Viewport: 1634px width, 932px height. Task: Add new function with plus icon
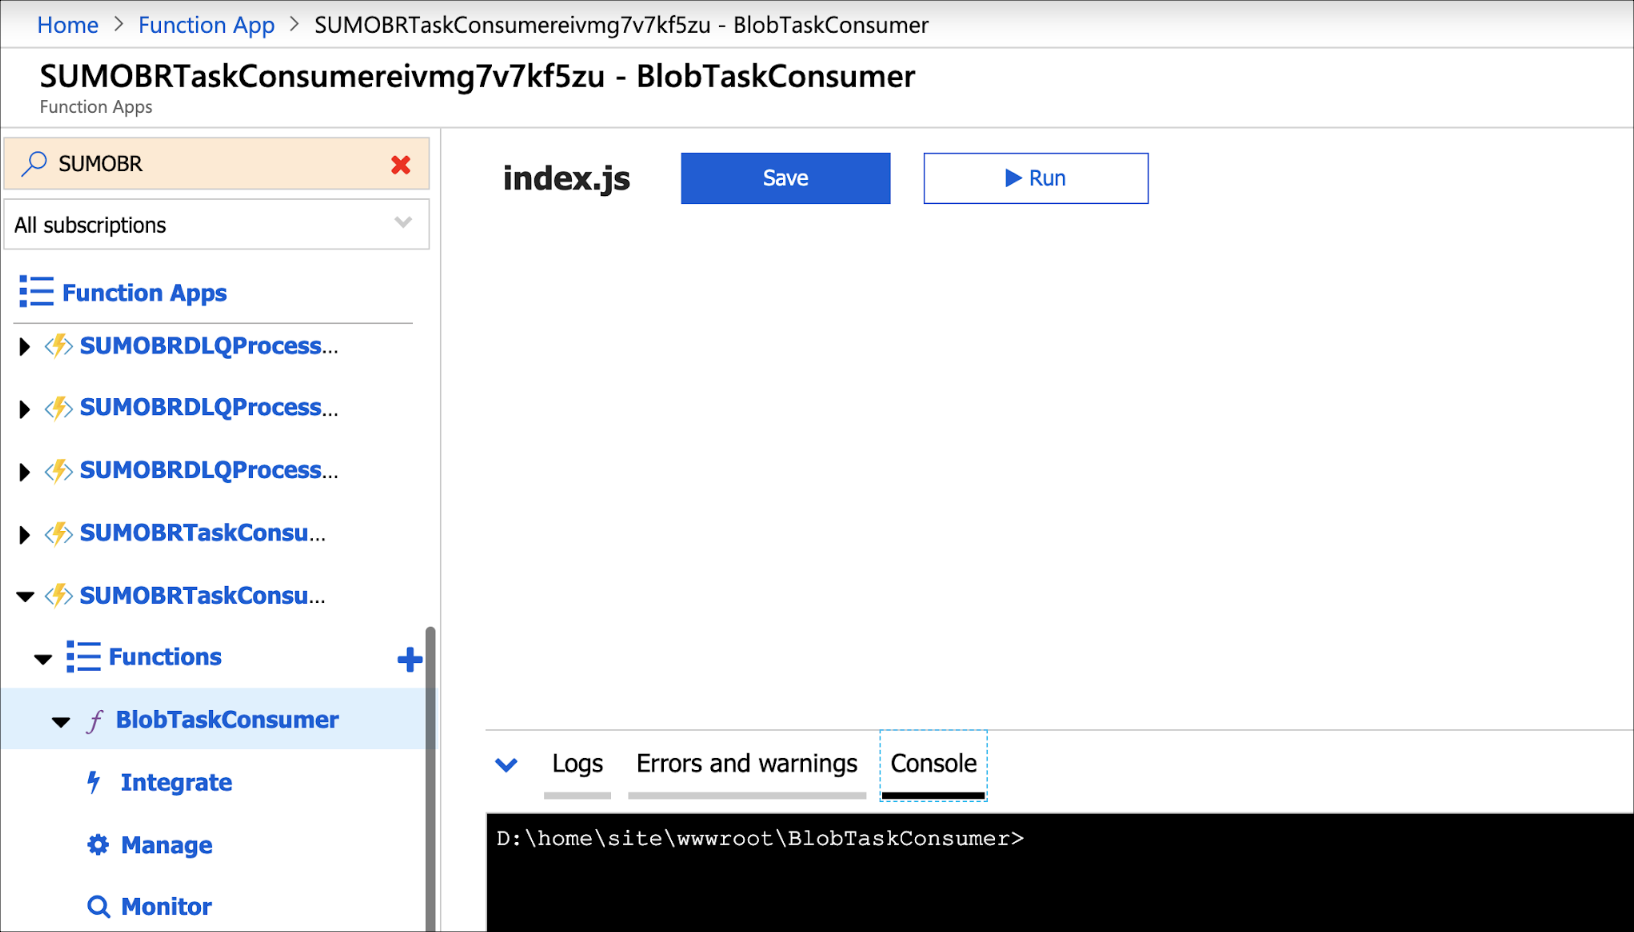[x=409, y=659]
